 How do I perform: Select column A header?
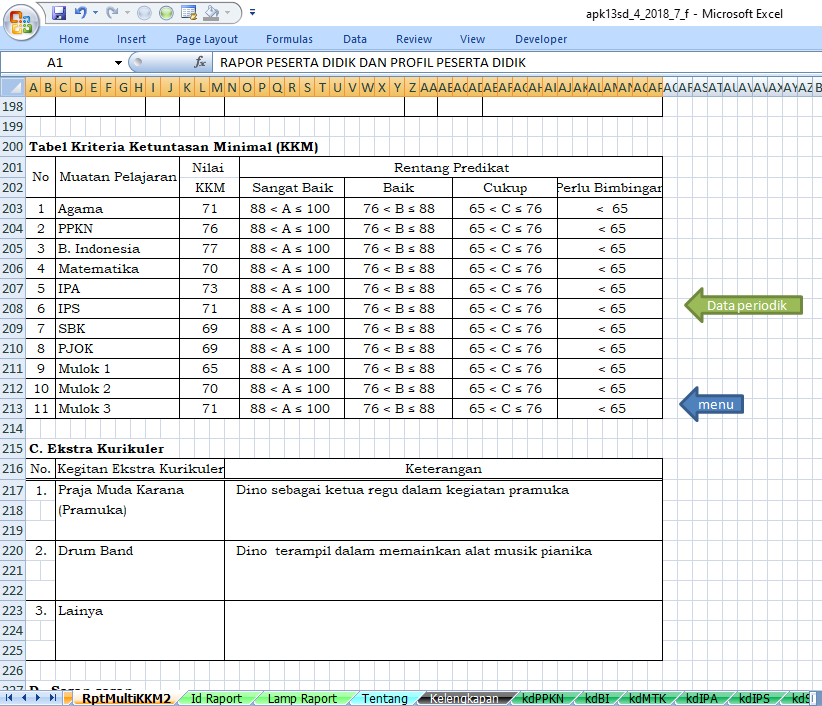pos(33,88)
